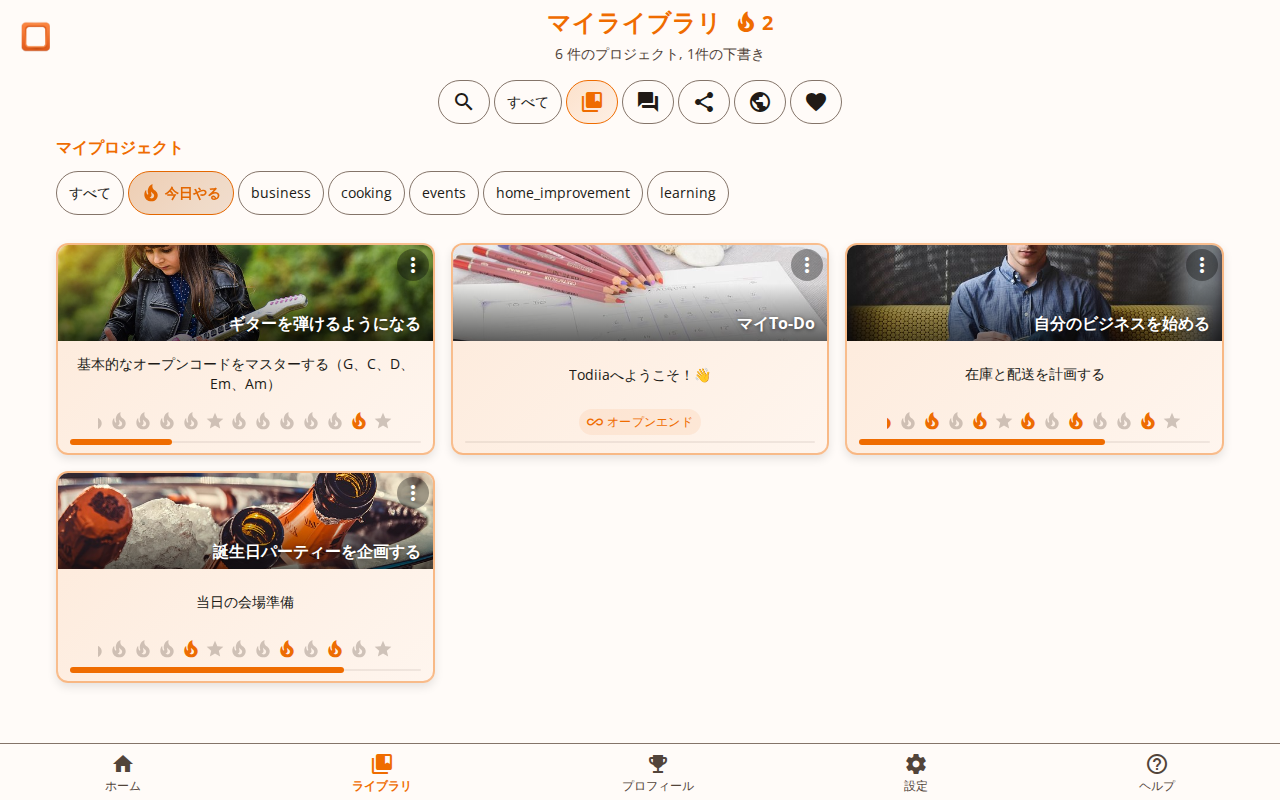Click the guitar project progress bar
This screenshot has width=1280, height=800.
(x=246, y=442)
